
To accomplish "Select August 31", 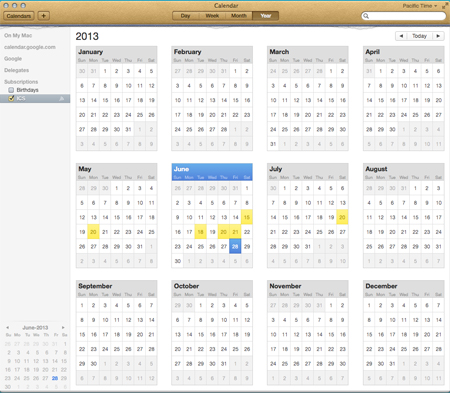I will 438,247.
